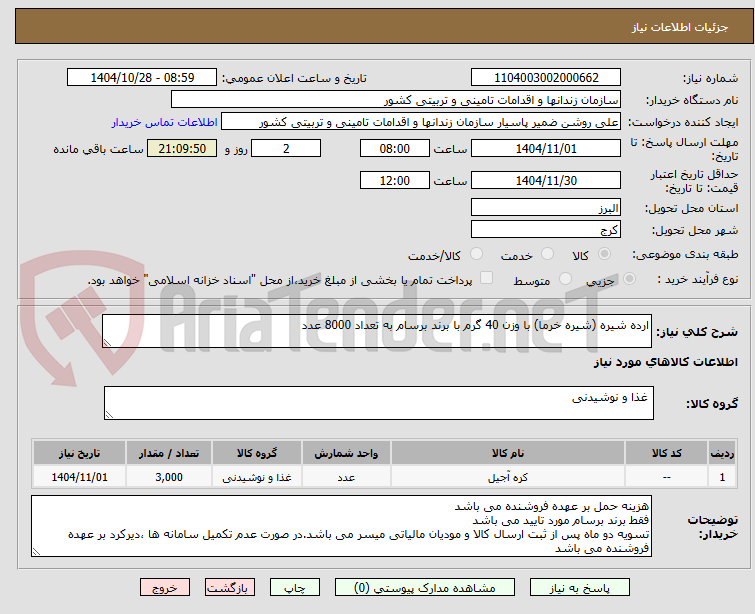Click the table date cell 1404/11/01
Image resolution: width=755 pixels, height=614 pixels.
click(x=79, y=477)
